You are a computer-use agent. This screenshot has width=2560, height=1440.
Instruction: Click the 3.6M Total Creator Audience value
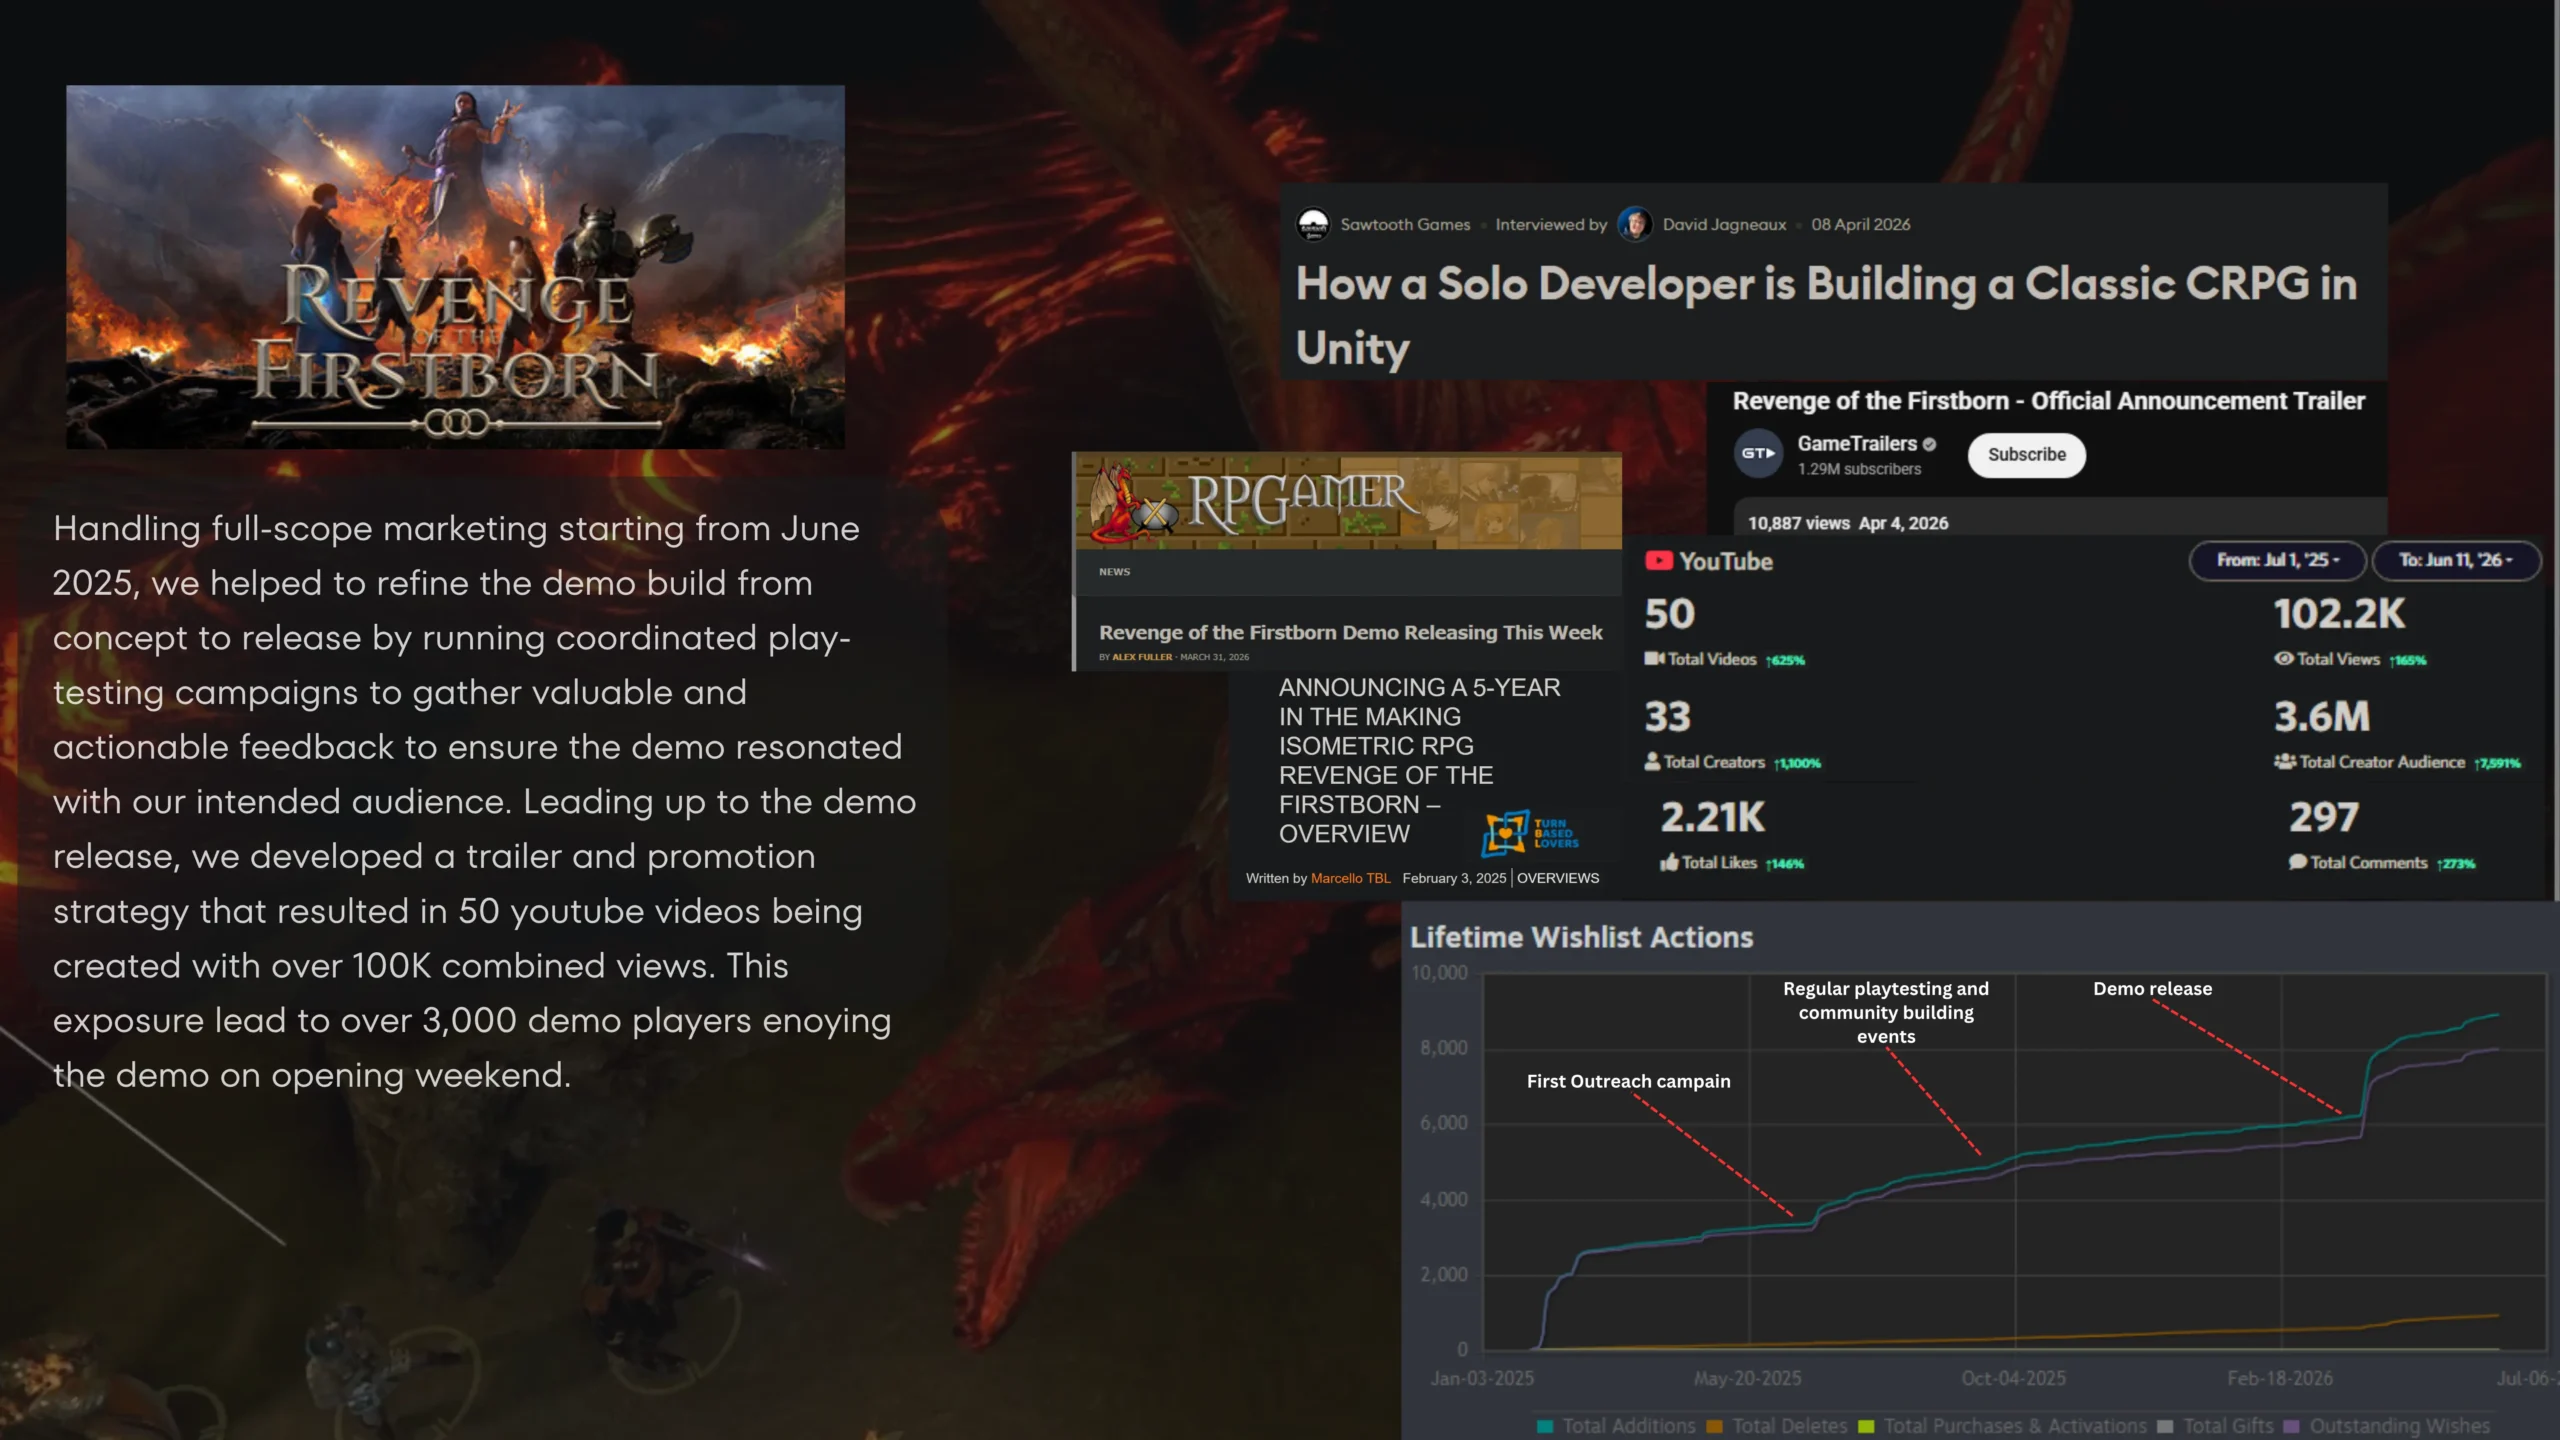2322,717
